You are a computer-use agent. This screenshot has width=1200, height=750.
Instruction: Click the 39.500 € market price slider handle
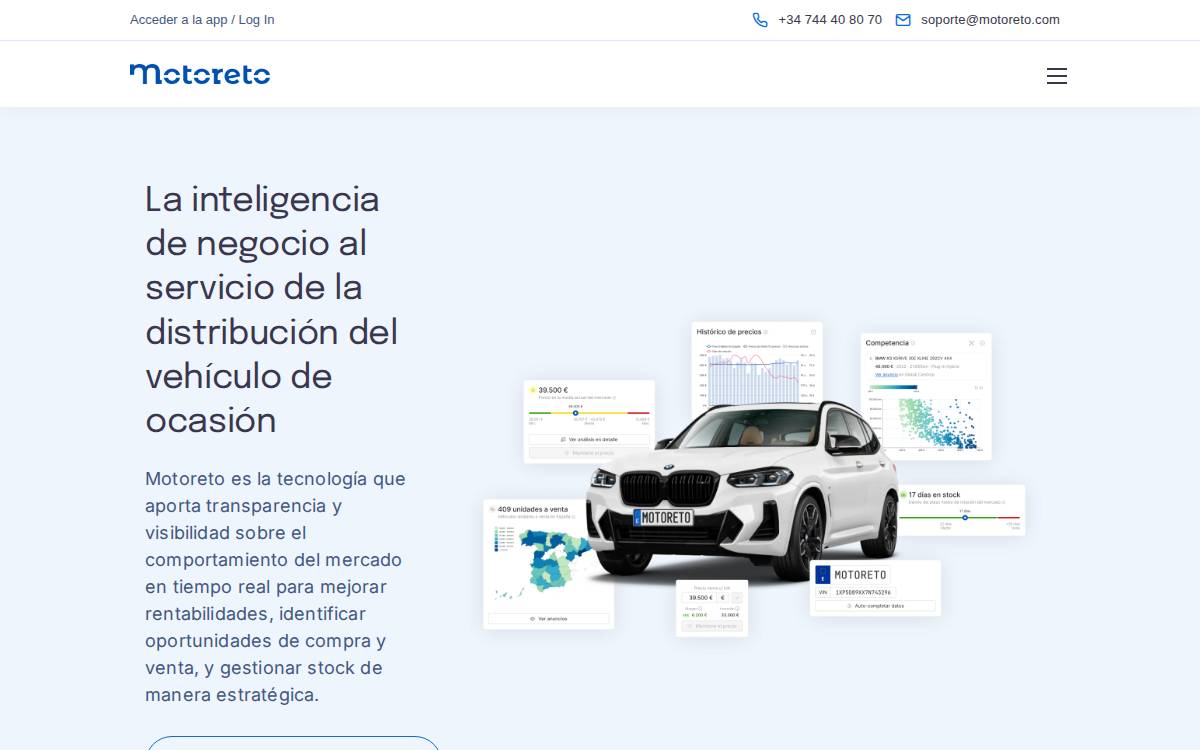(x=575, y=413)
